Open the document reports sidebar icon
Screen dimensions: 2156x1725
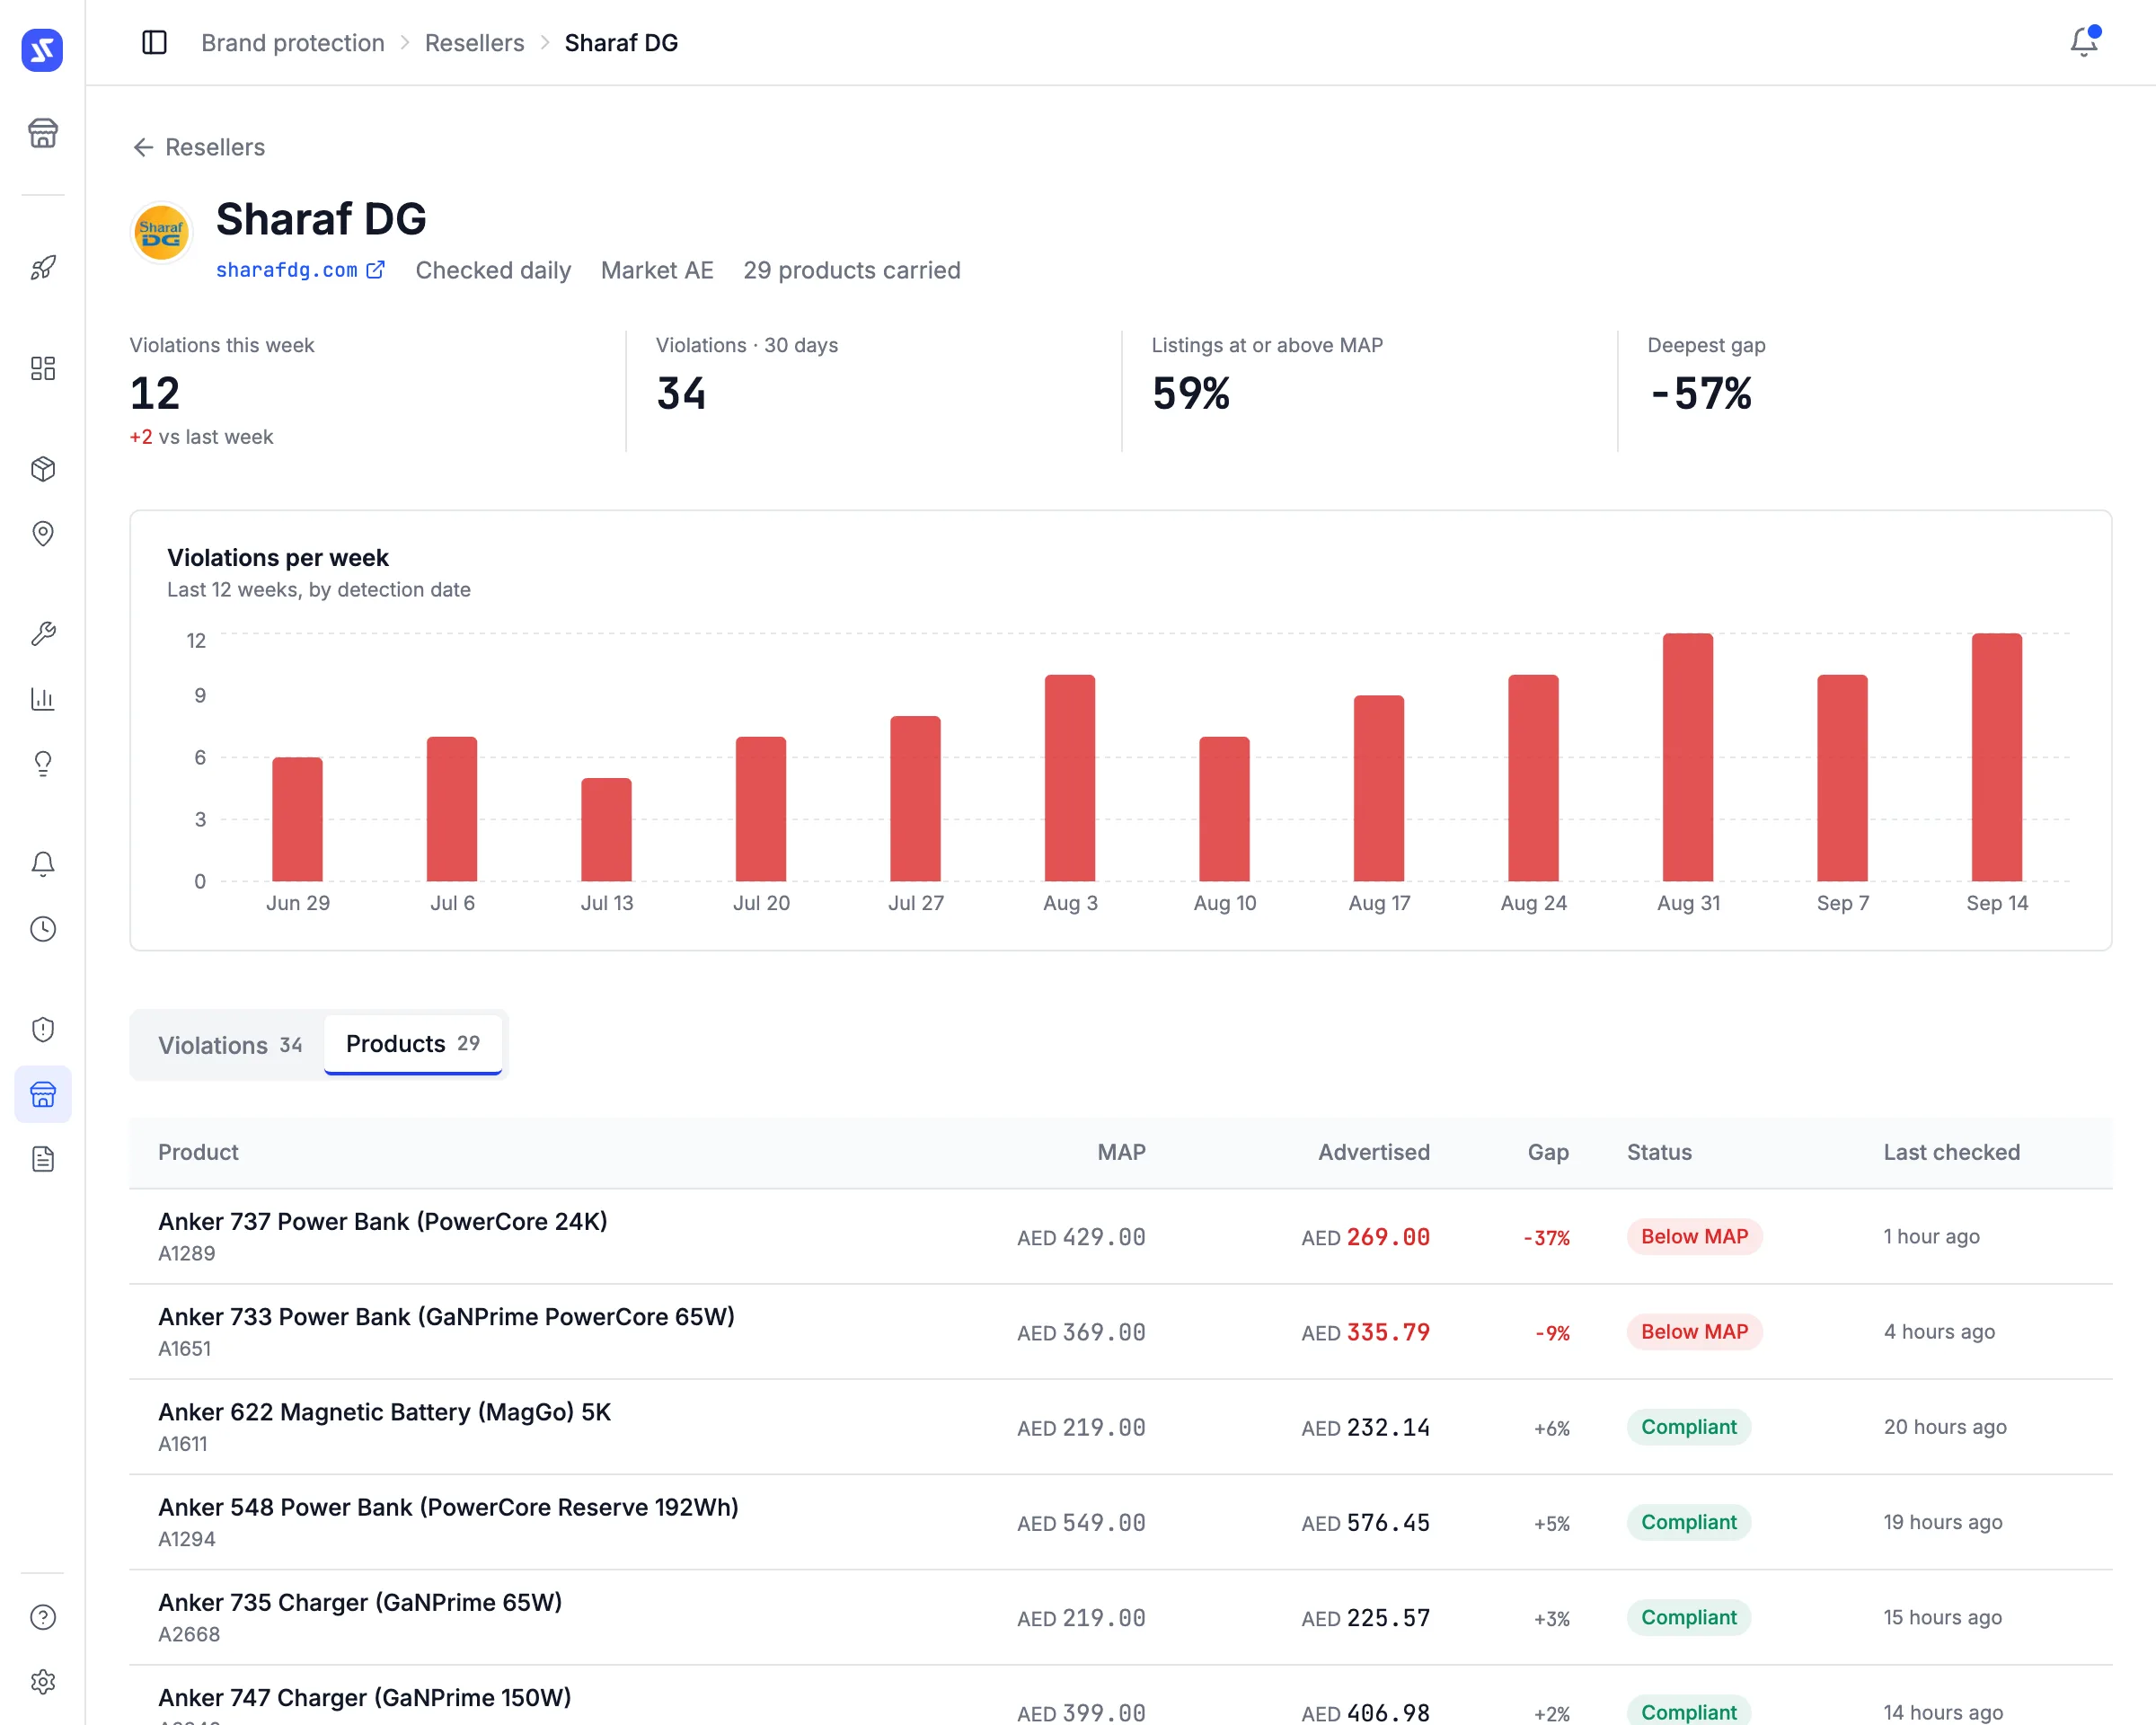tap(42, 1160)
